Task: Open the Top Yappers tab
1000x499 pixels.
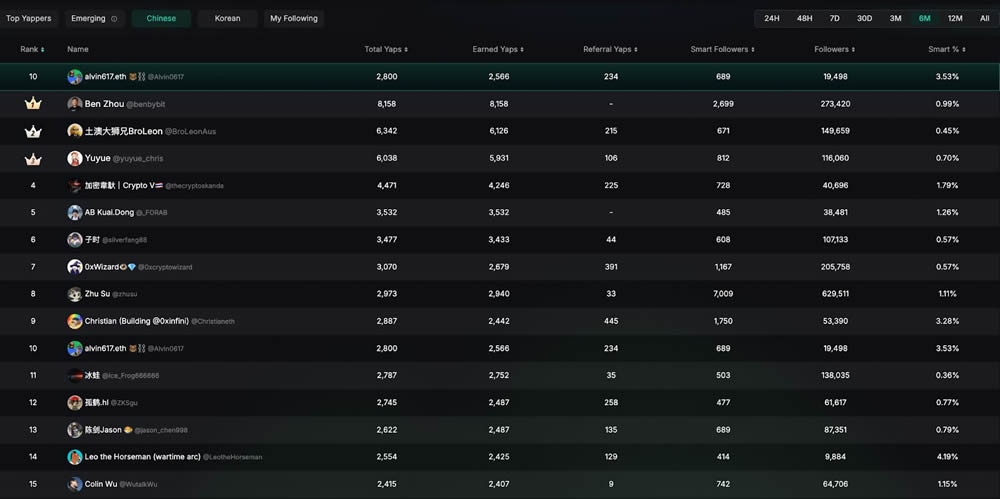Action: point(29,19)
